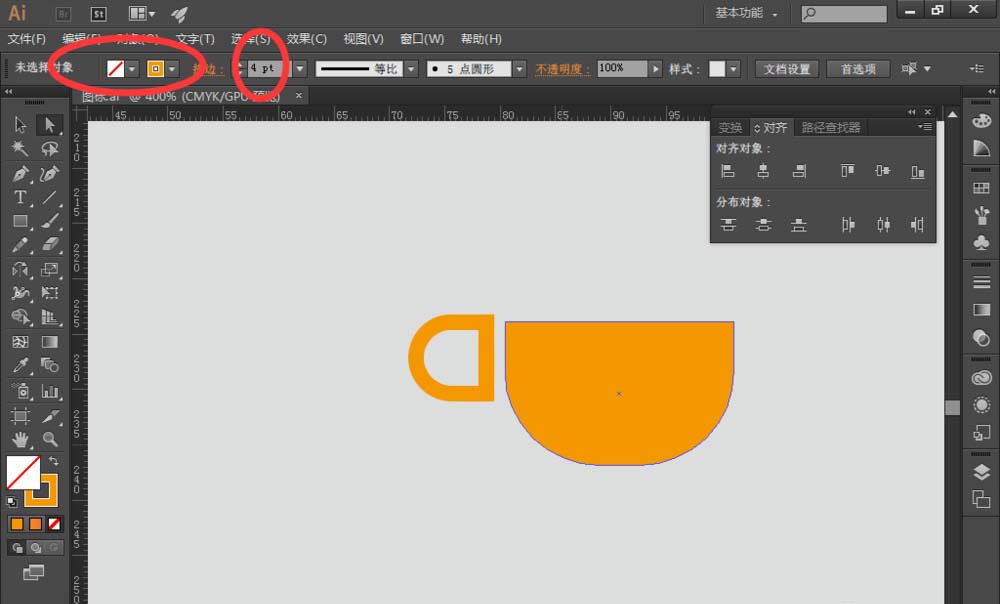Click the 文档设置 button
Image resolution: width=1000 pixels, height=604 pixels.
point(786,69)
